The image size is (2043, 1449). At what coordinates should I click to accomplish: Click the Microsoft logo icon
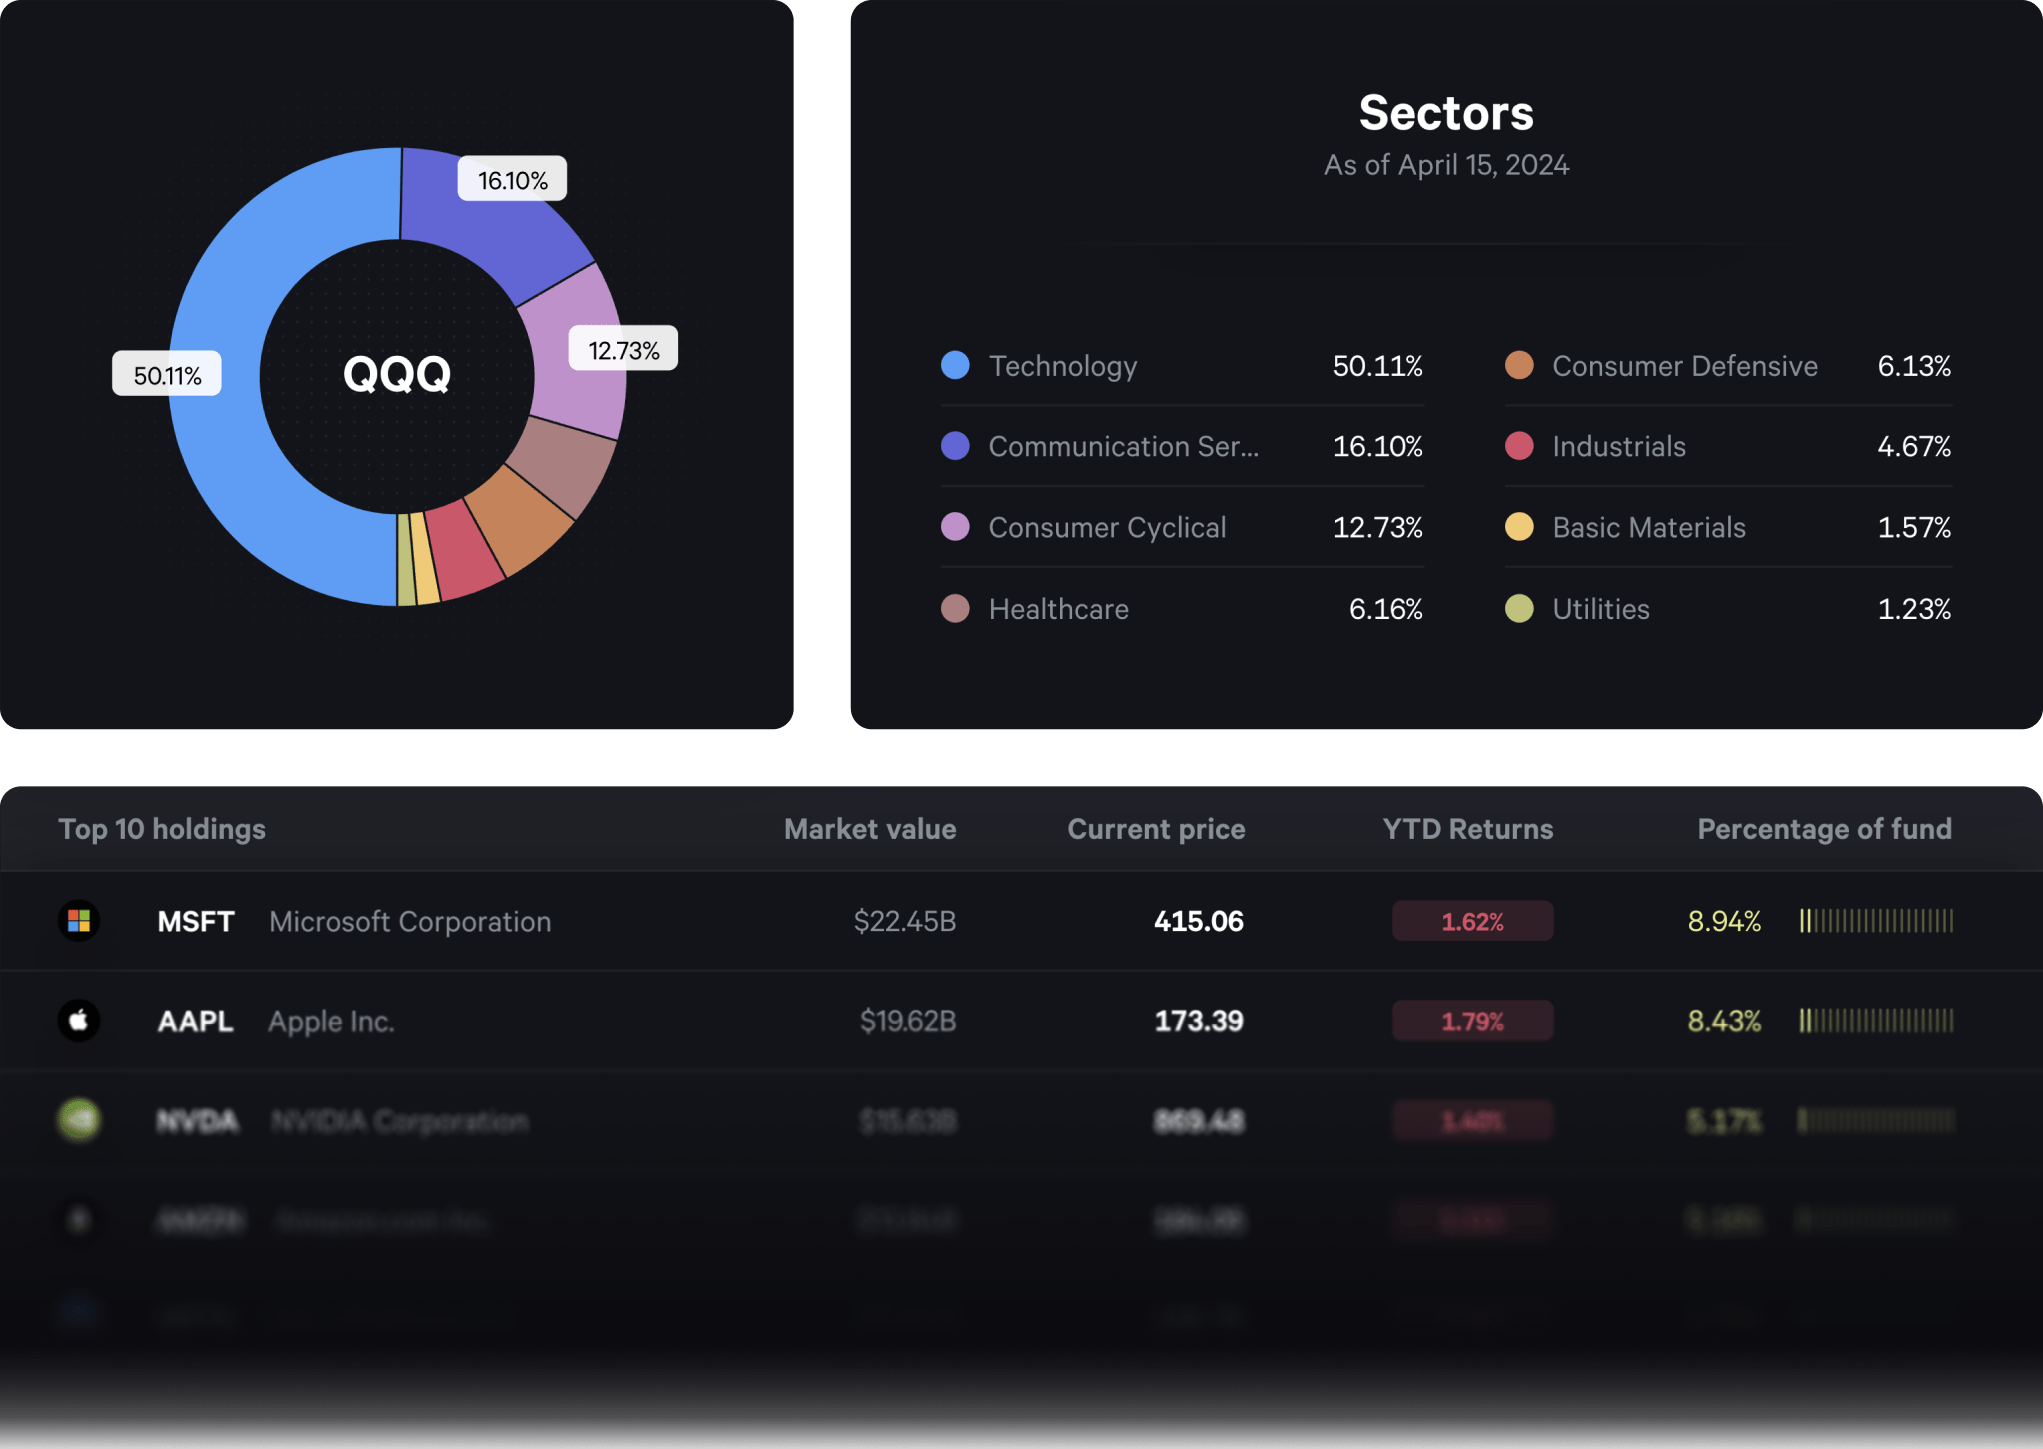click(x=79, y=920)
